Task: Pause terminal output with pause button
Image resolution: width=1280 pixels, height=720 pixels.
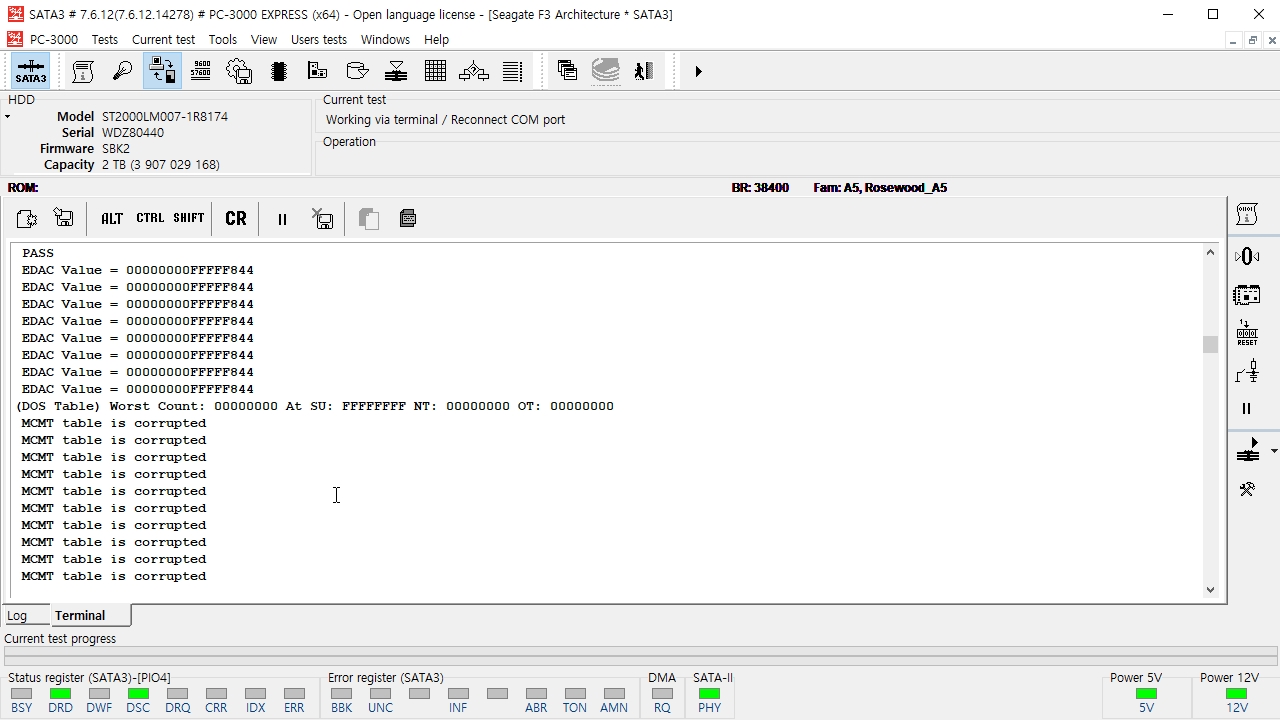Action: tap(282, 219)
